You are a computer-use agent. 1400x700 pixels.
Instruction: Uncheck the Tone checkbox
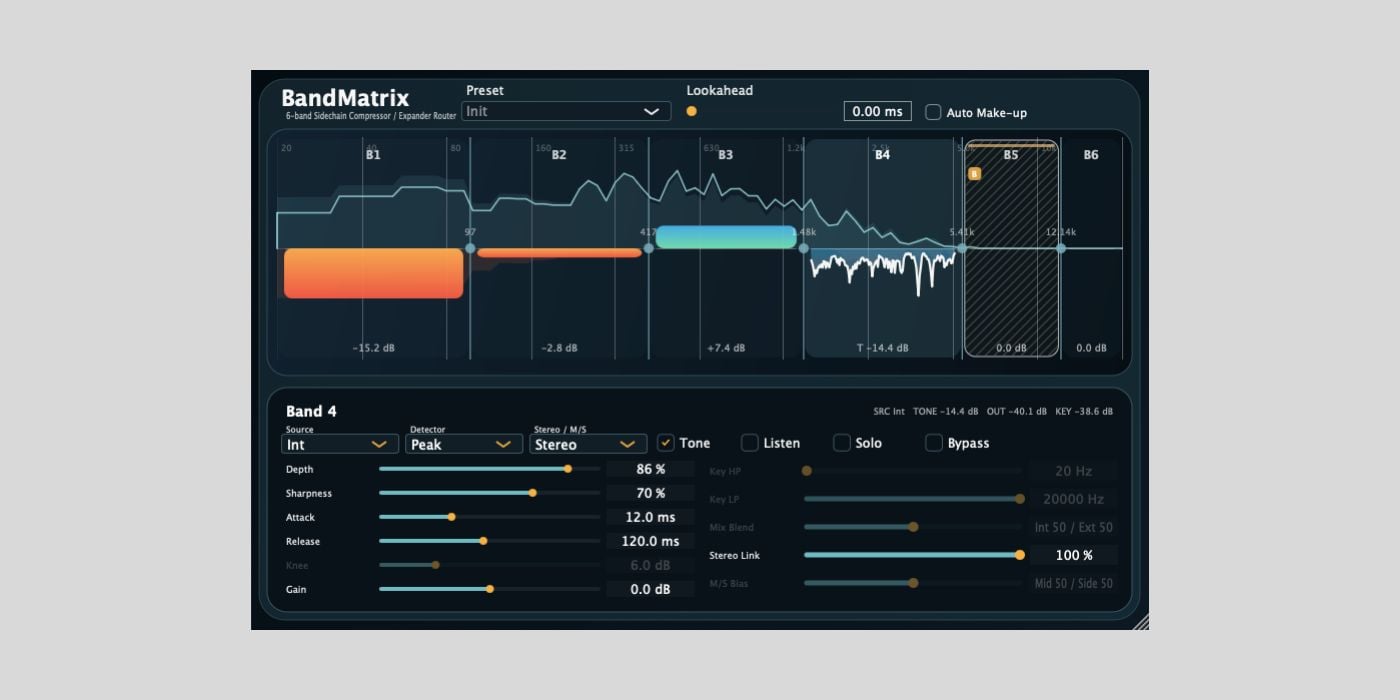(666, 443)
